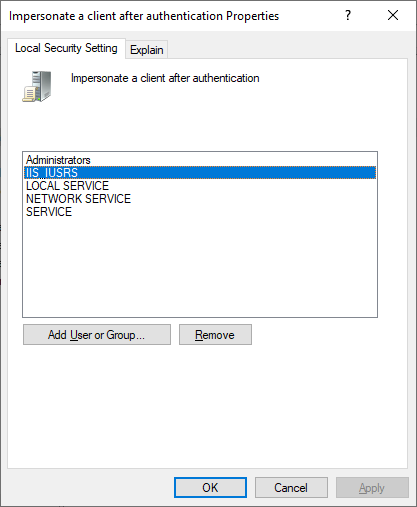Open context help with the question mark

click(348, 15)
